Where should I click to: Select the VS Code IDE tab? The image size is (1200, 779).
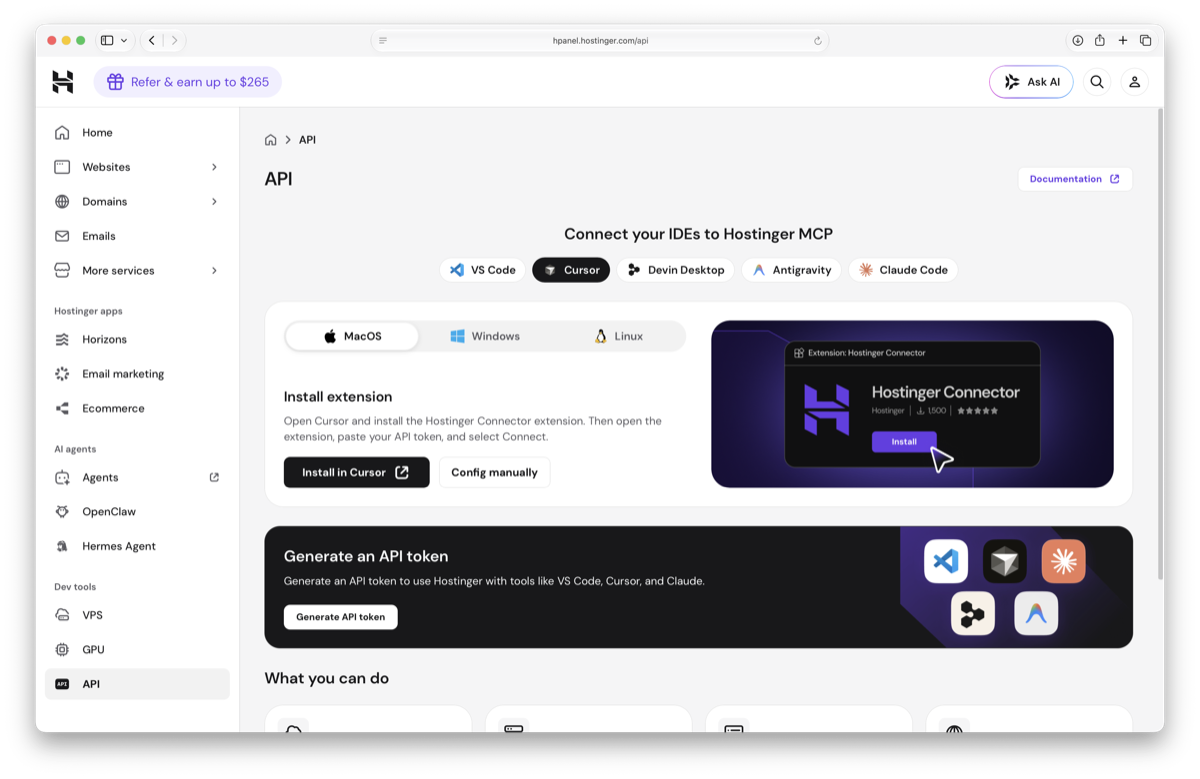483,270
